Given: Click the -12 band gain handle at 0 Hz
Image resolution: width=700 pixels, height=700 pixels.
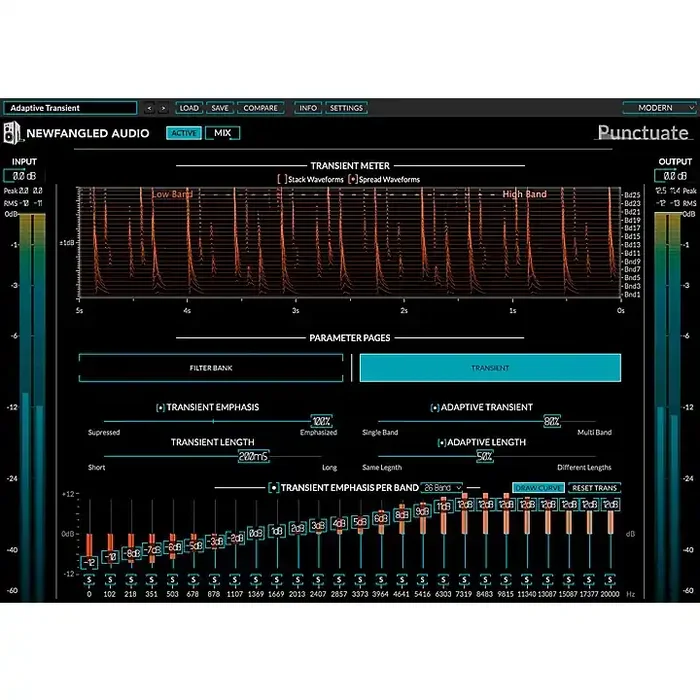Looking at the screenshot, I should [x=89, y=562].
